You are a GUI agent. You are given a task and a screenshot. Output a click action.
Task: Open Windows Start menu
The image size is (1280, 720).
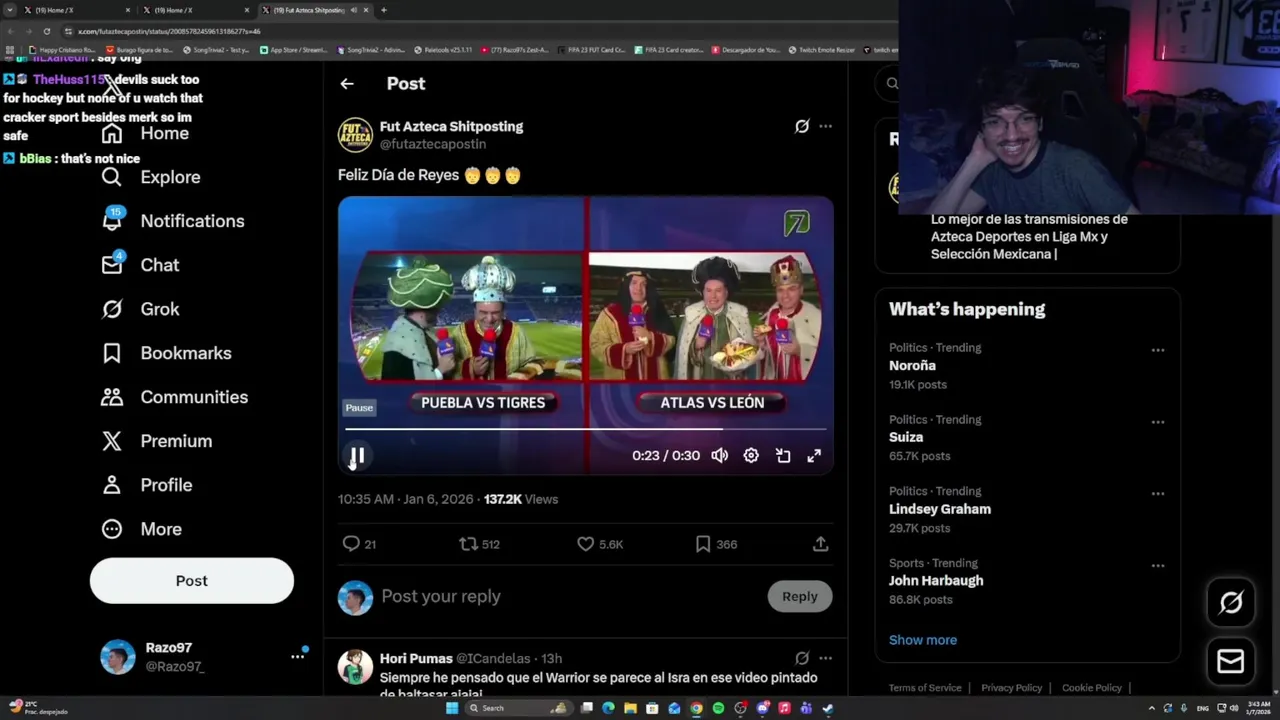pyautogui.click(x=452, y=708)
